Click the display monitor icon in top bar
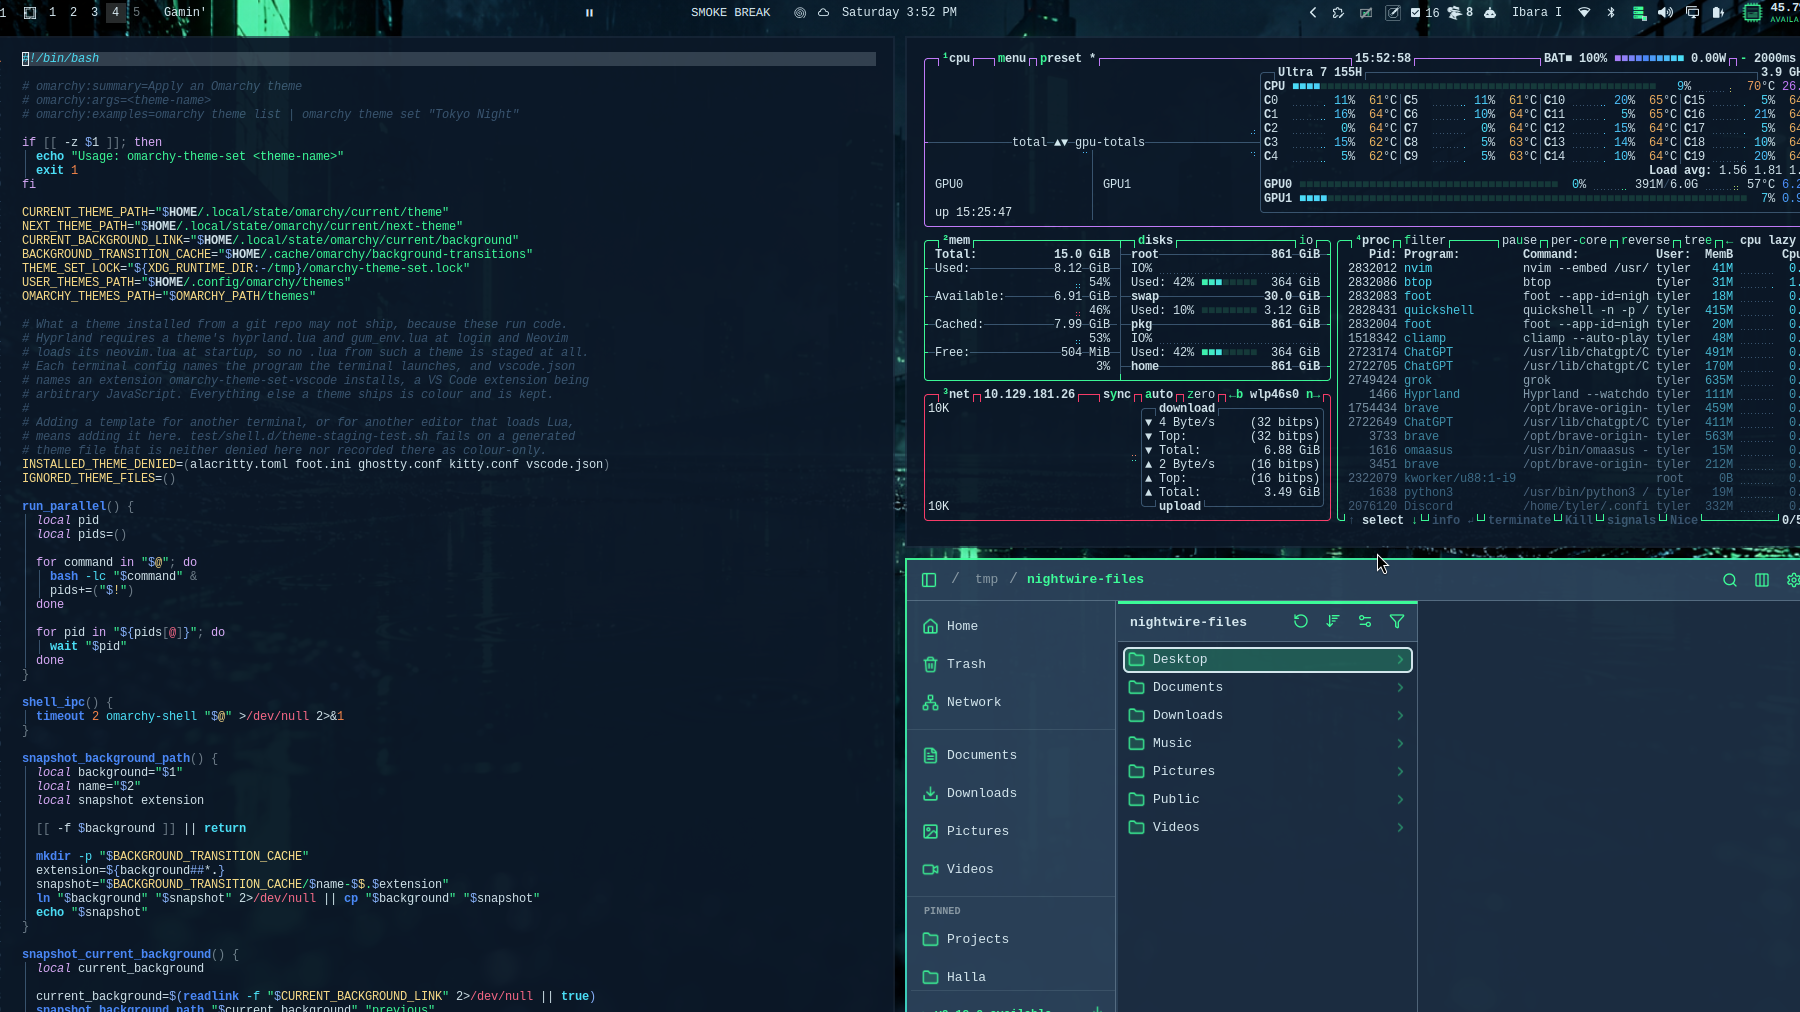This screenshot has height=1012, width=1800. [x=1692, y=13]
